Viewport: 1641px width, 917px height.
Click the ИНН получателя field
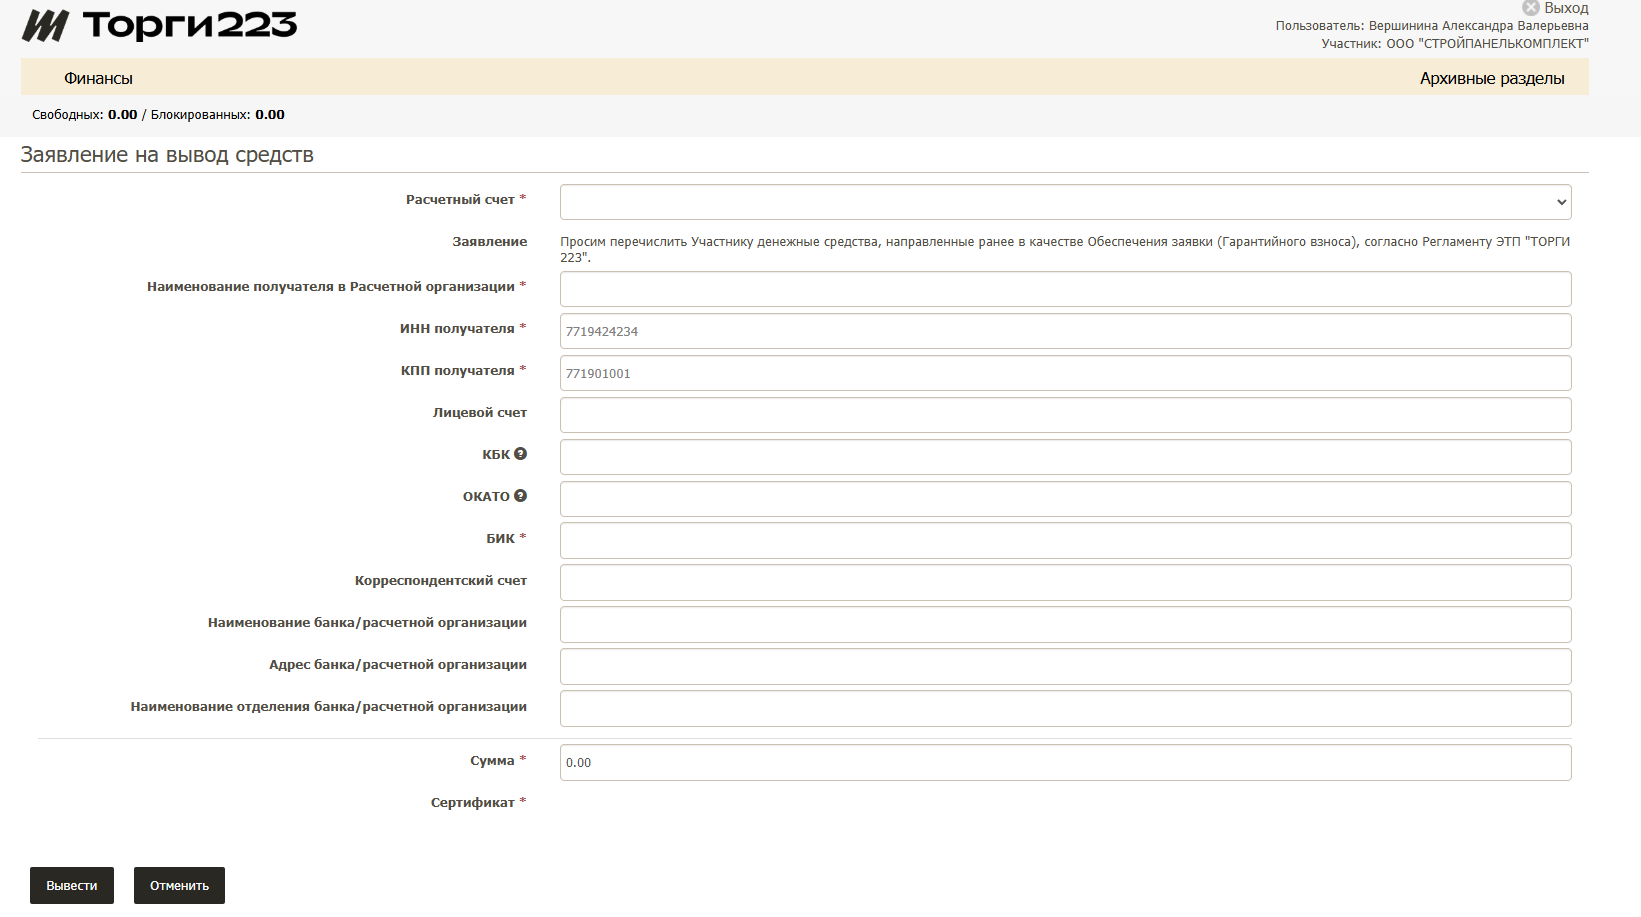click(x=1065, y=331)
